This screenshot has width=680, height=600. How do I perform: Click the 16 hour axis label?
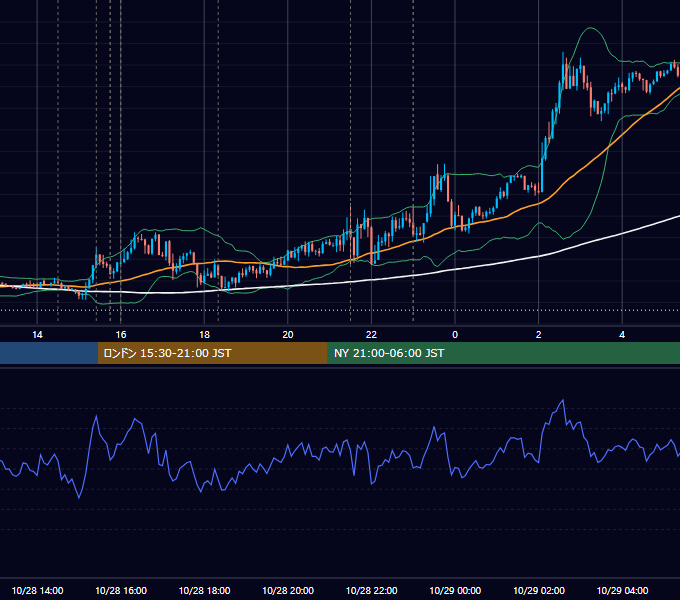(121, 335)
